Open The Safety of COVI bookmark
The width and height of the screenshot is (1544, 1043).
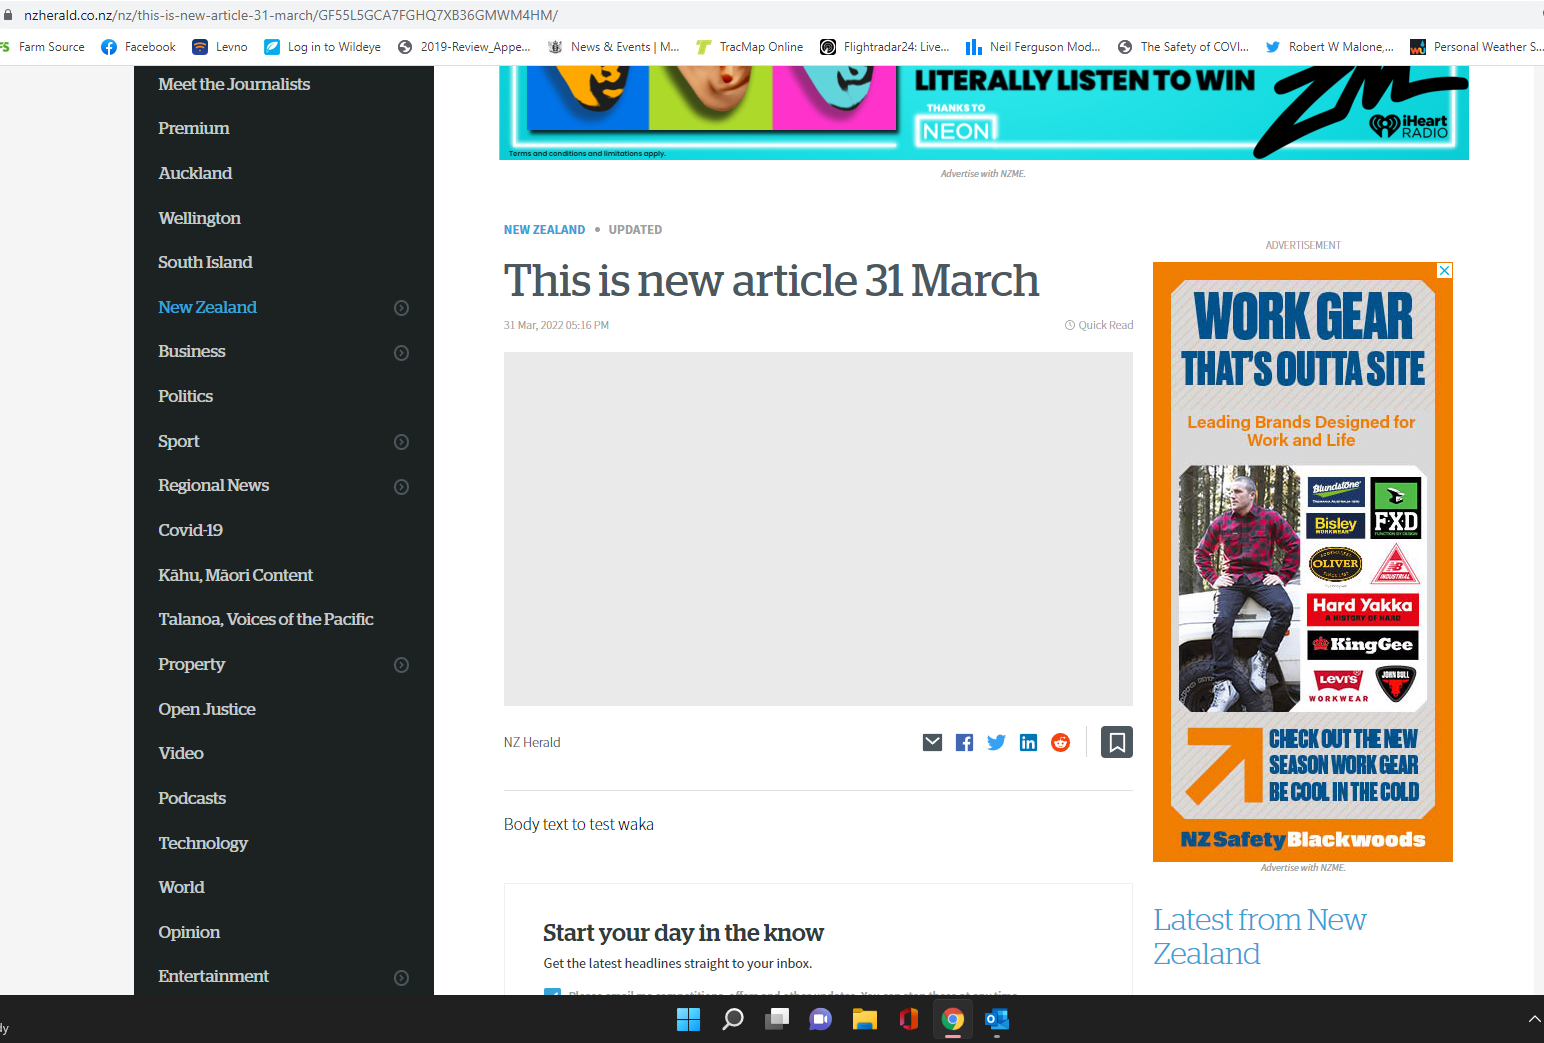pos(1183,47)
